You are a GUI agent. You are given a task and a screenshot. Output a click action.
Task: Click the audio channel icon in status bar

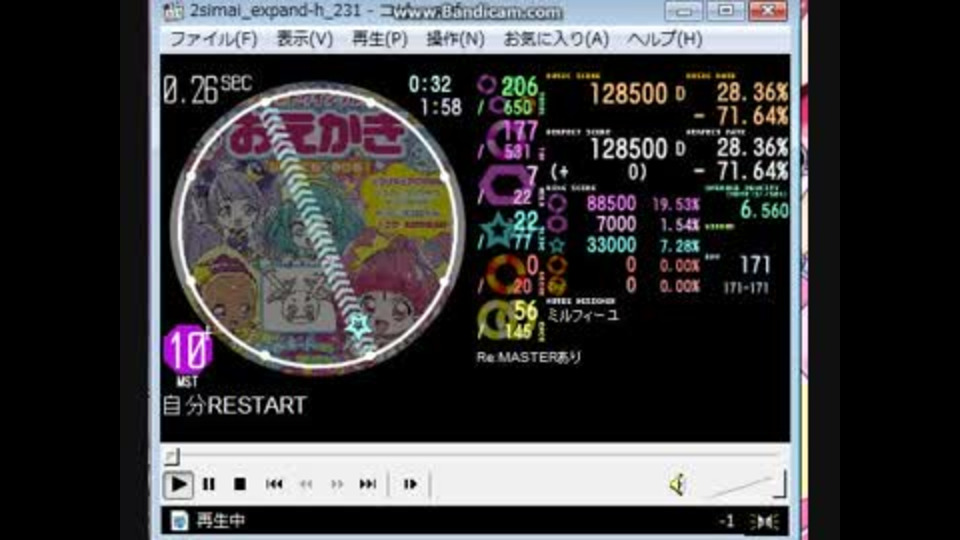click(764, 522)
